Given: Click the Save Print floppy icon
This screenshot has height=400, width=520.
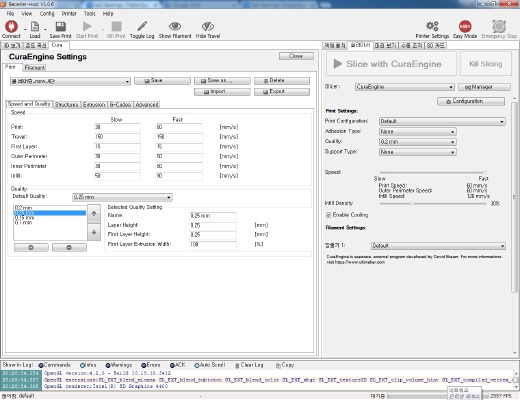Looking at the screenshot, I should 60,26.
